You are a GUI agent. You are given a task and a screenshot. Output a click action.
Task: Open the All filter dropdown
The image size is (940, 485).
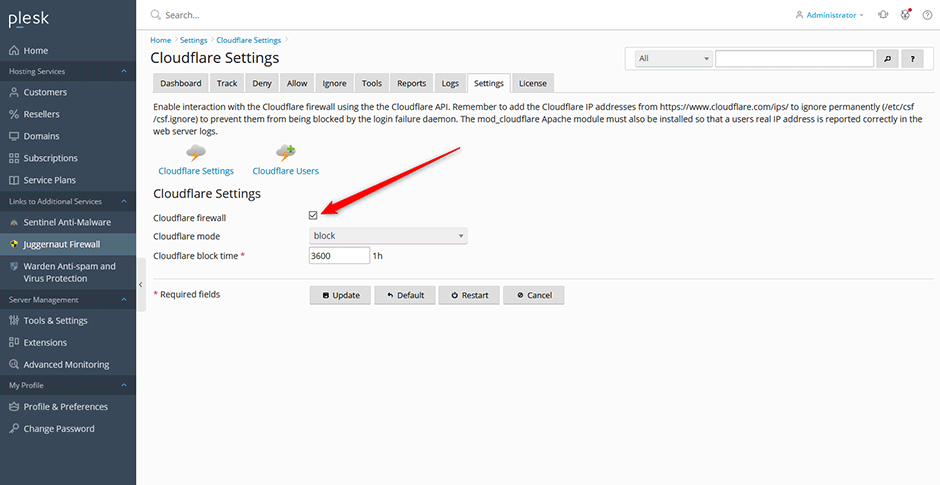pos(674,59)
